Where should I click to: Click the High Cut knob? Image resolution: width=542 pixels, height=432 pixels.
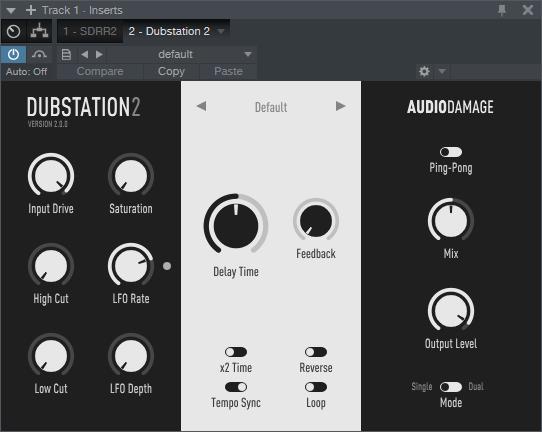click(51, 265)
